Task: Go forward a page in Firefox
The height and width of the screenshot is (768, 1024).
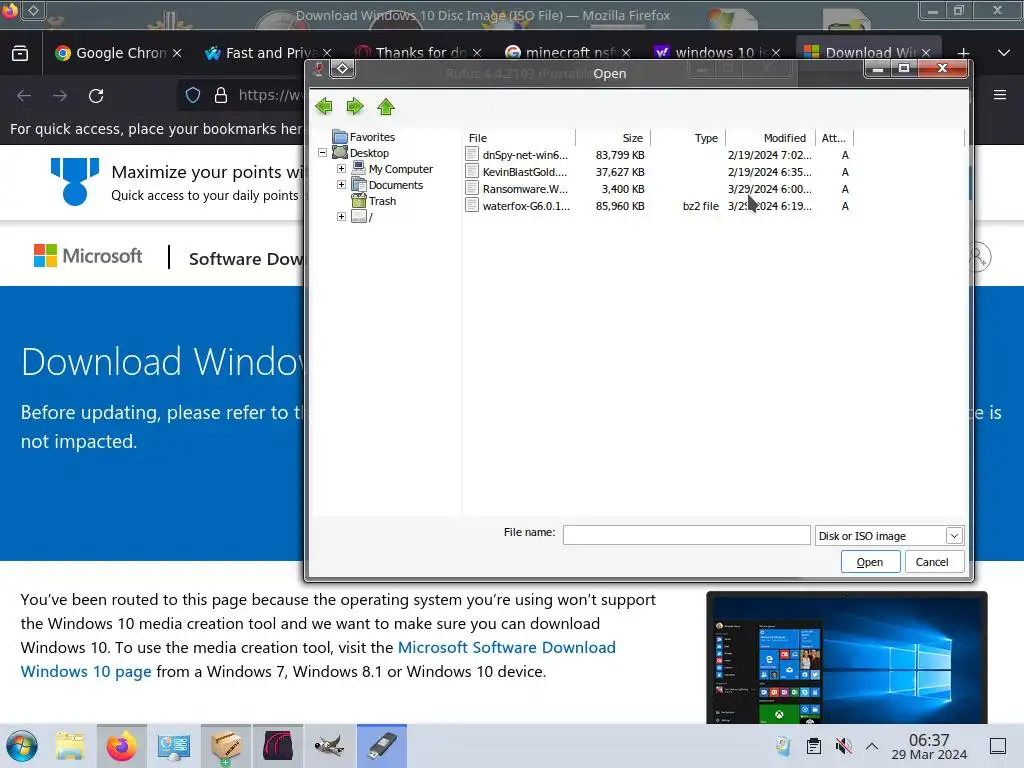Action: tap(60, 96)
